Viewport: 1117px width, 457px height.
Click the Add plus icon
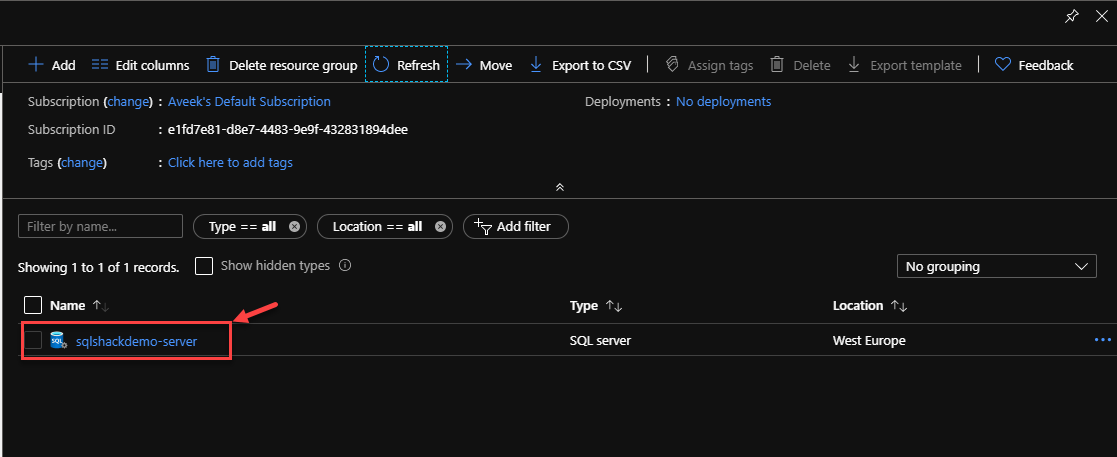coord(36,65)
